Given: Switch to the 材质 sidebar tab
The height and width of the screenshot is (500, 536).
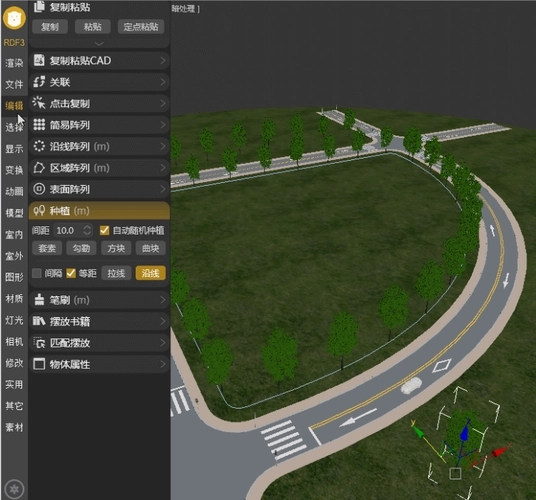Looking at the screenshot, I should coord(14,299).
